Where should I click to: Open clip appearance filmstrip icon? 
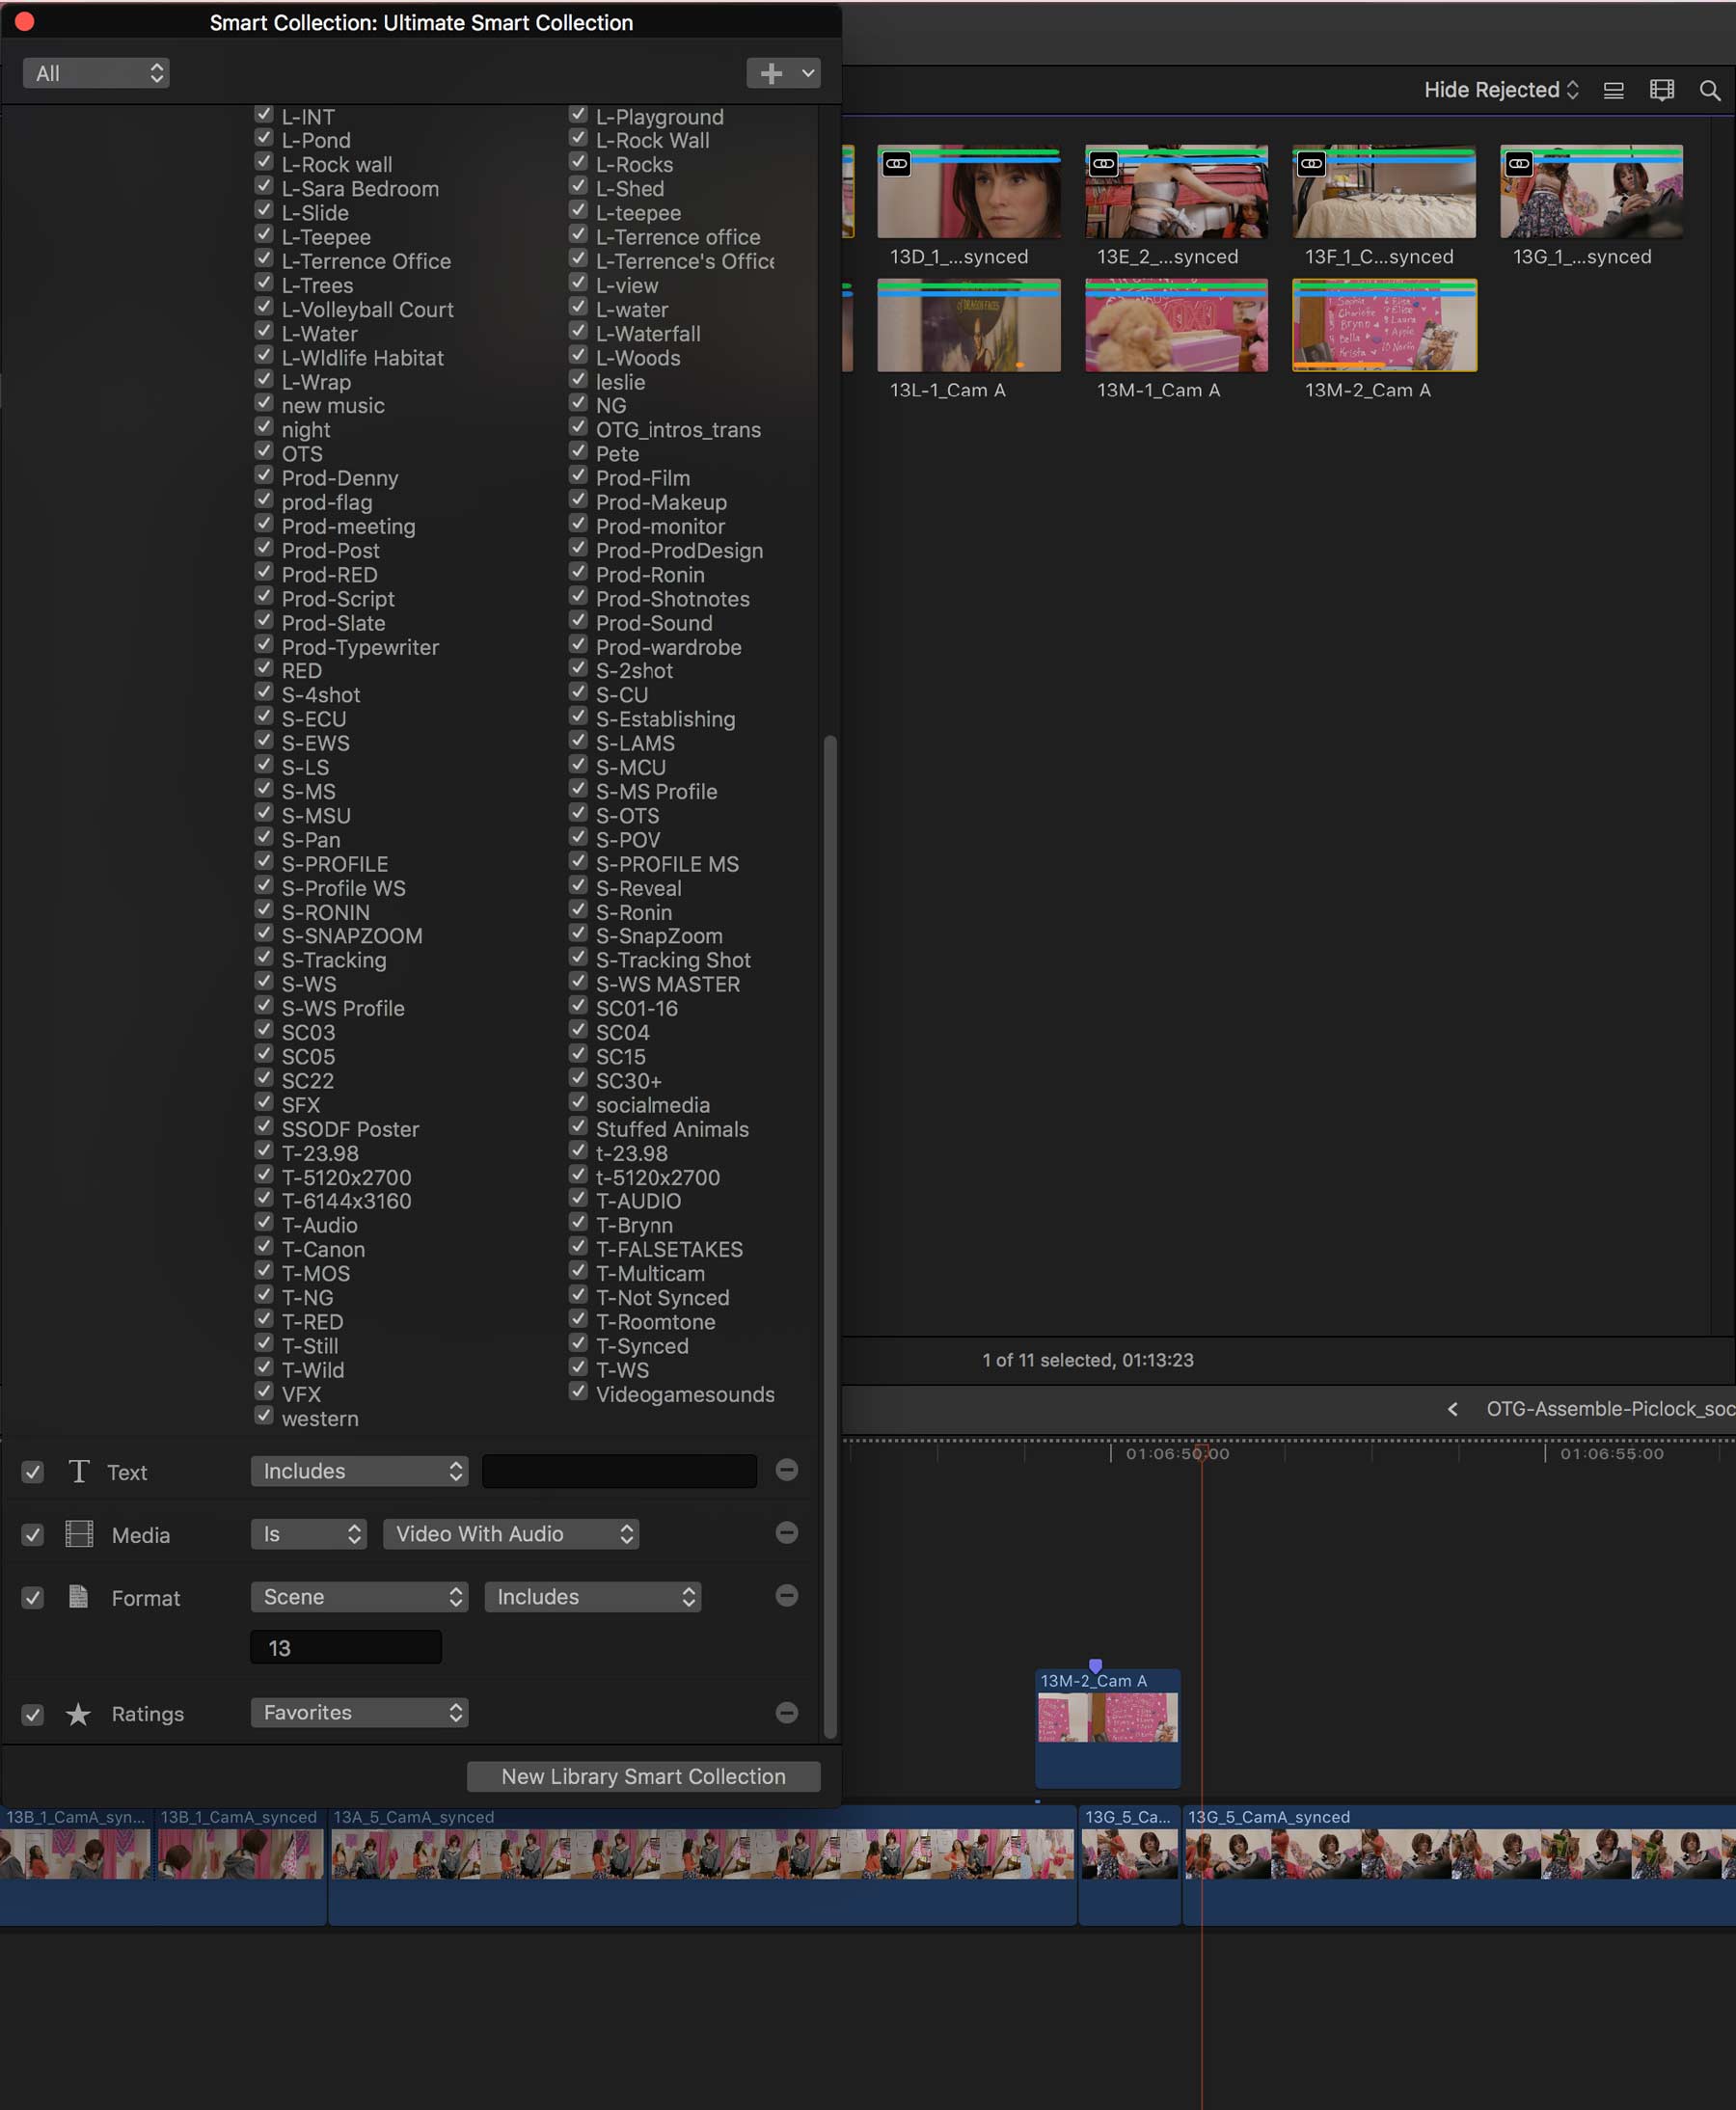1662,90
